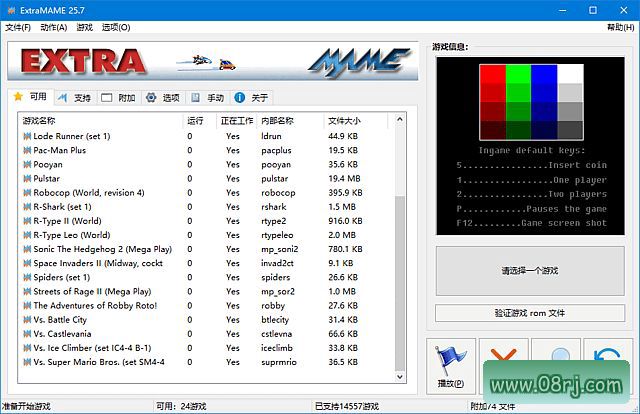Open the 文件(F) menu

pos(18,27)
